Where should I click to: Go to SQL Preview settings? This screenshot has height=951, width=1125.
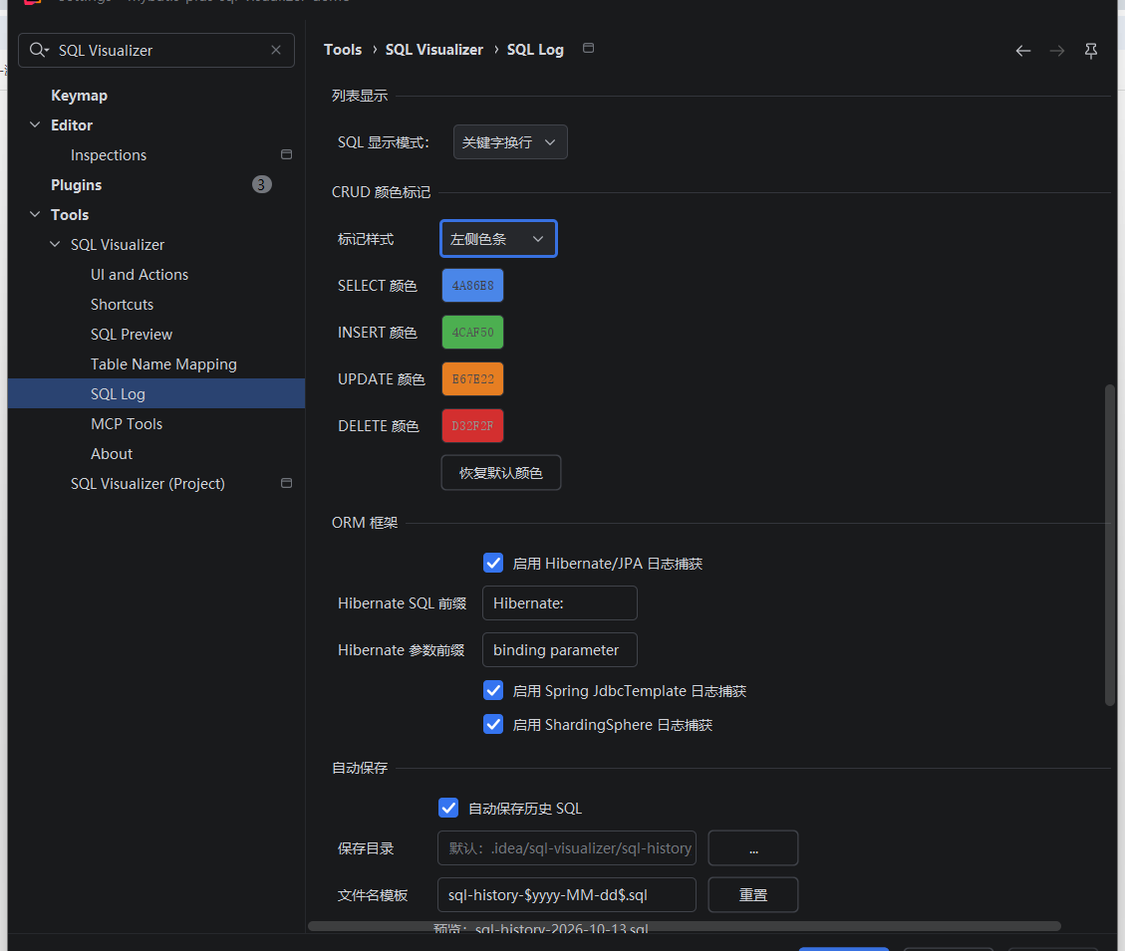[131, 334]
